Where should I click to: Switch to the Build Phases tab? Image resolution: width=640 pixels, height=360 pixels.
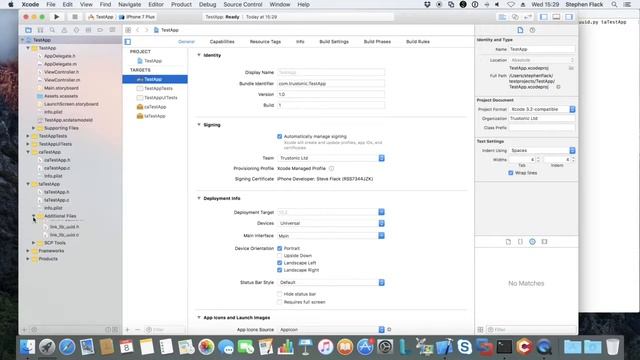coord(377,42)
